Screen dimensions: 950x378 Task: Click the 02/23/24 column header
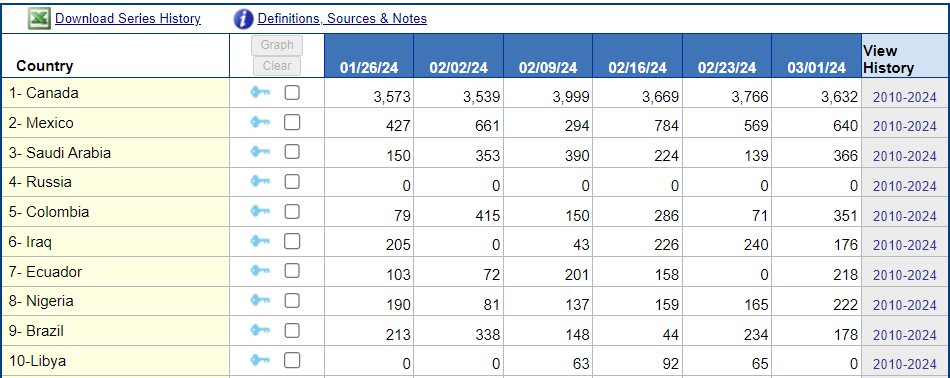[727, 56]
